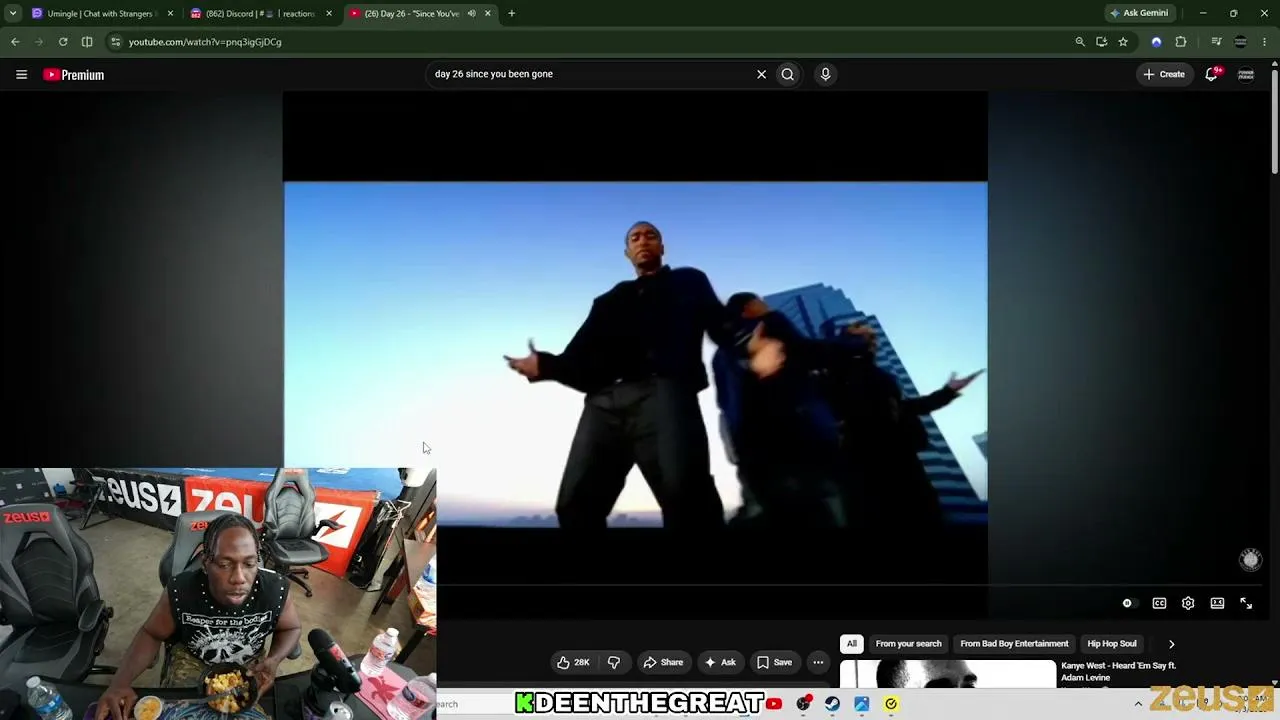Screen dimensions: 1280x720
Task: Share this video
Action: (x=663, y=662)
